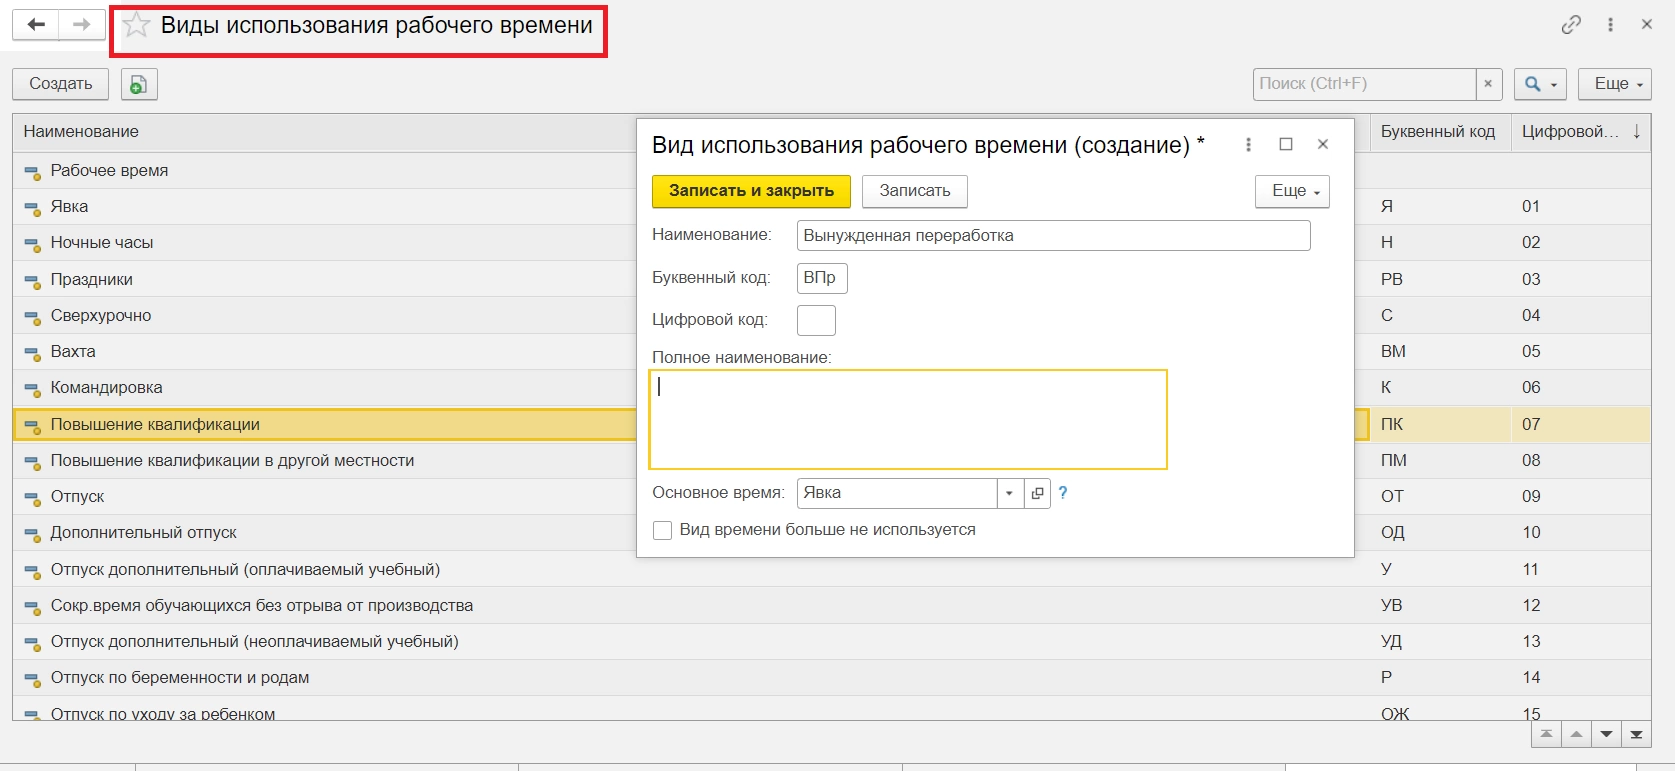Viewport: 1675px width, 771px height.
Task: Add page to favorites with star icon
Action: coord(137,25)
